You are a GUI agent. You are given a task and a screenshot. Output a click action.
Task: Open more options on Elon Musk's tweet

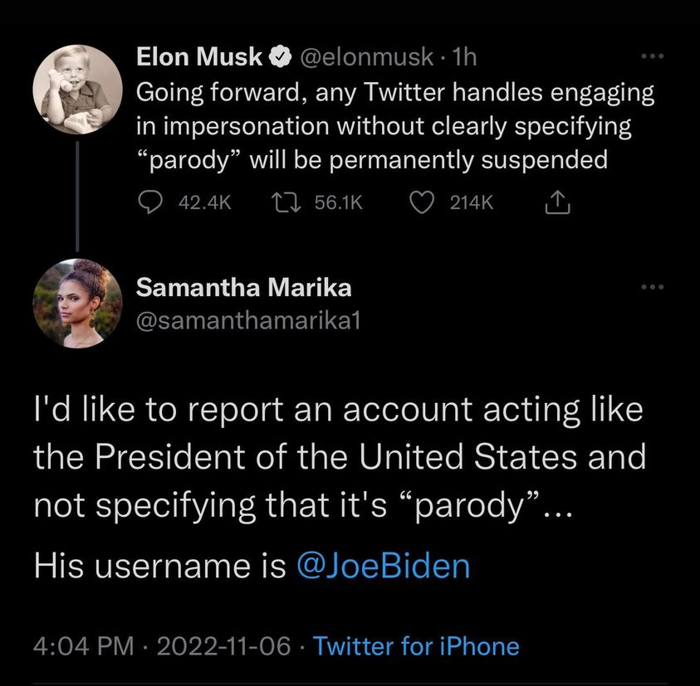(653, 58)
